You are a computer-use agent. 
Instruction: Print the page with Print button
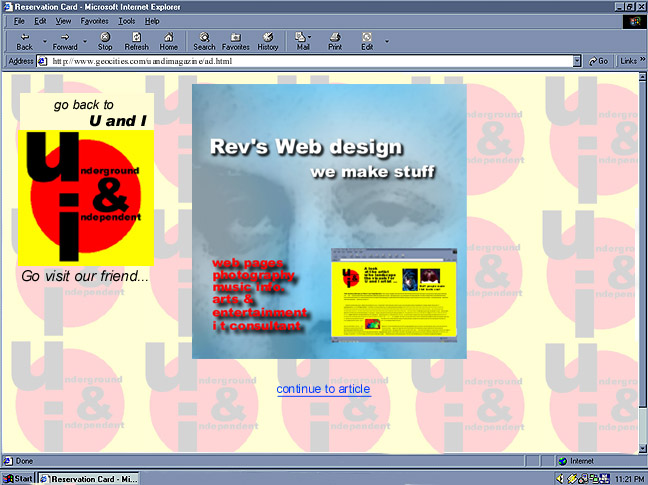coord(335,40)
